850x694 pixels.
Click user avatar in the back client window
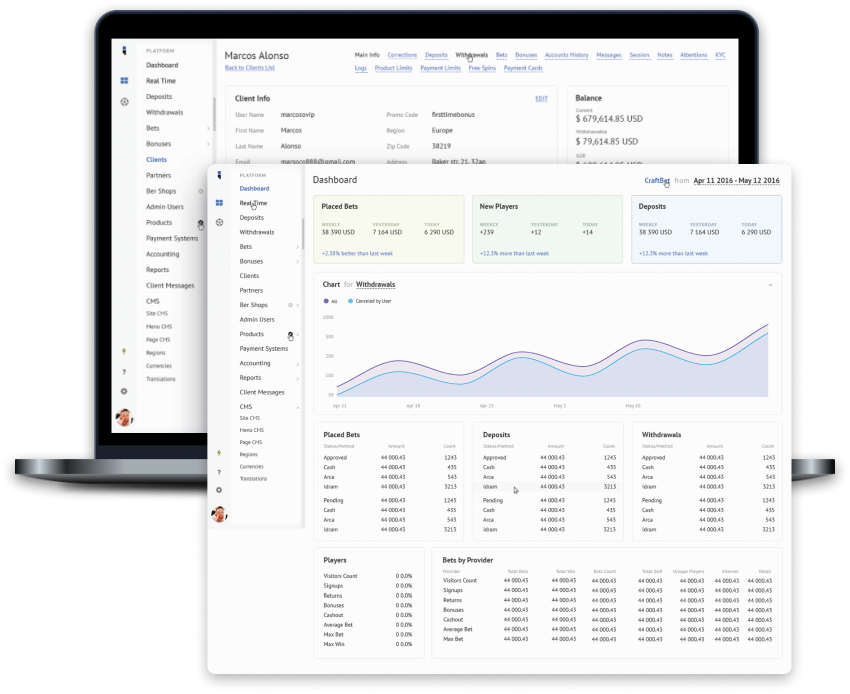(124, 417)
